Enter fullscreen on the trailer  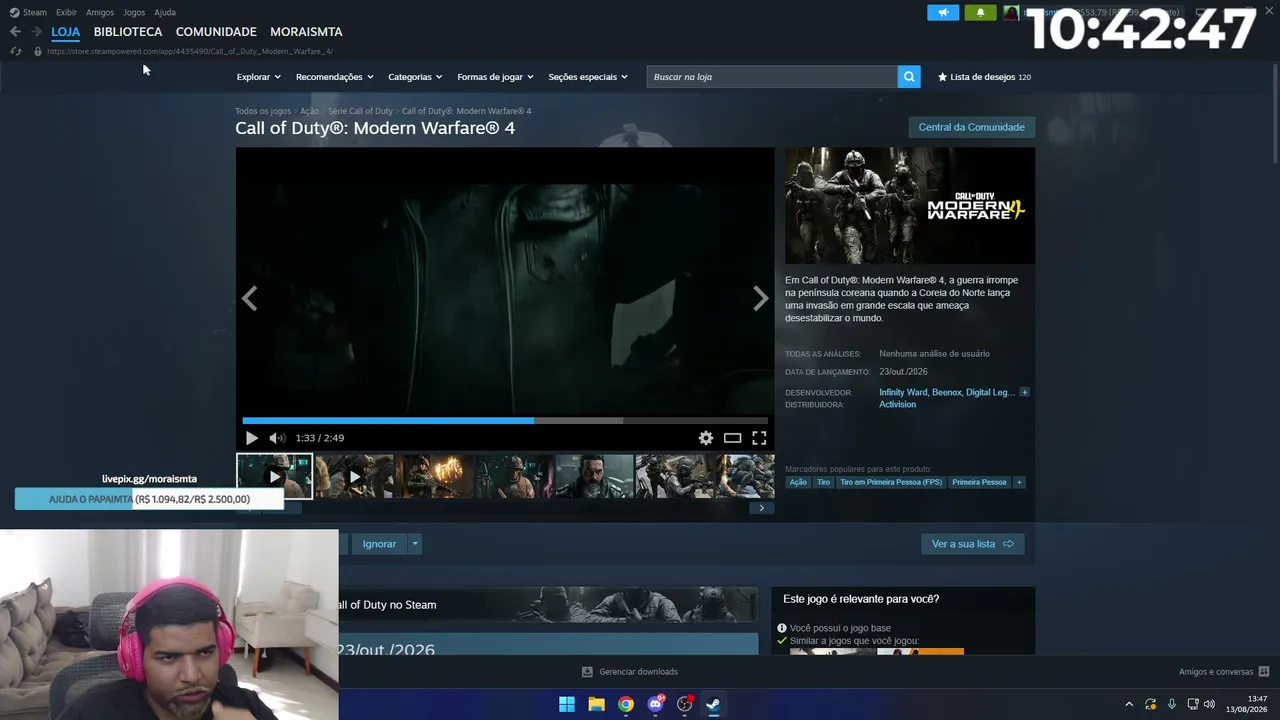(x=759, y=438)
